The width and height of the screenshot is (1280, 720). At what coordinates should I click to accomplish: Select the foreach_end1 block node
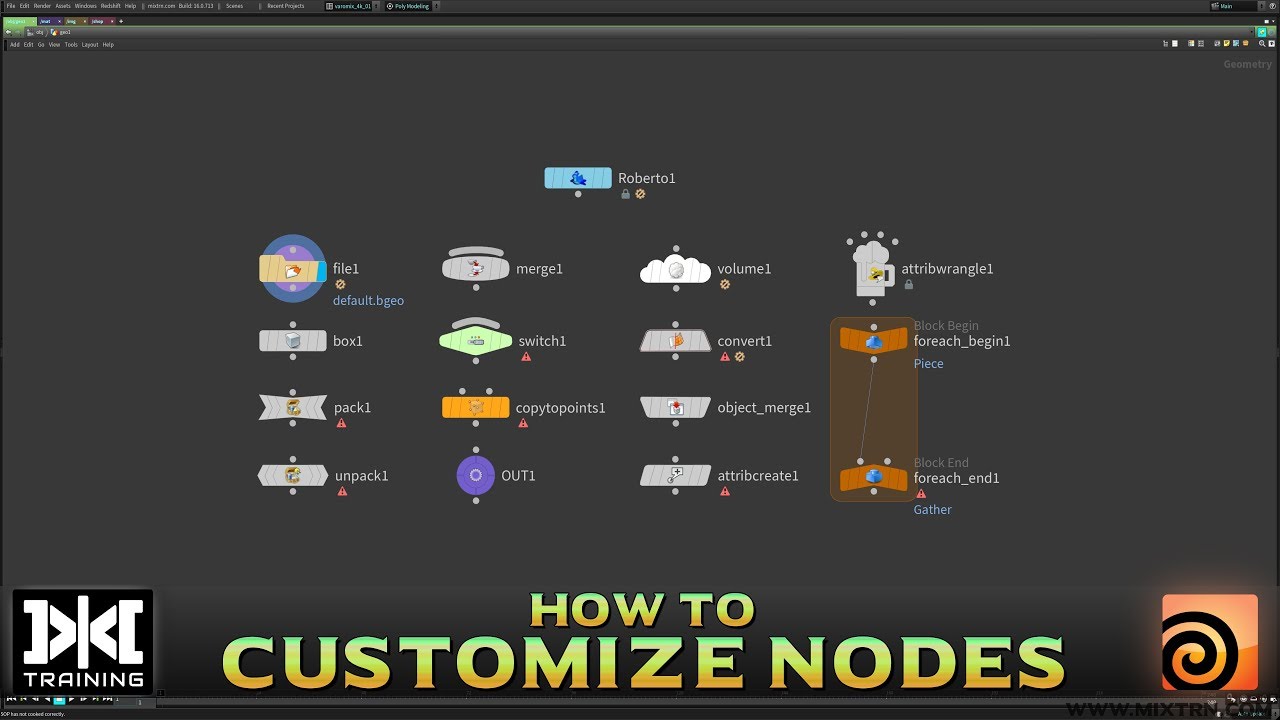pyautogui.click(x=873, y=478)
